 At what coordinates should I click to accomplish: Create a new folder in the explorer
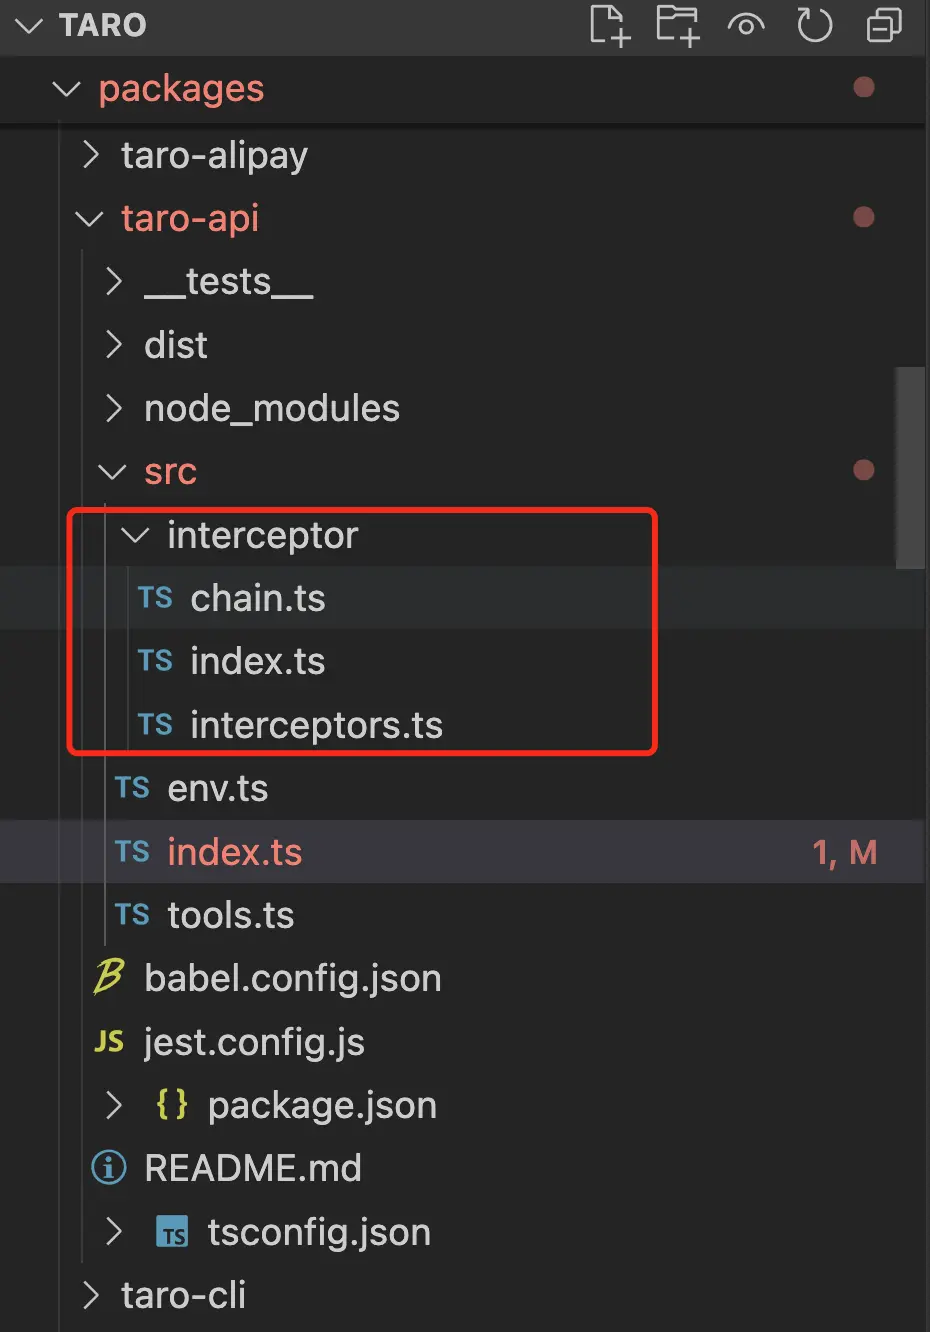(677, 27)
